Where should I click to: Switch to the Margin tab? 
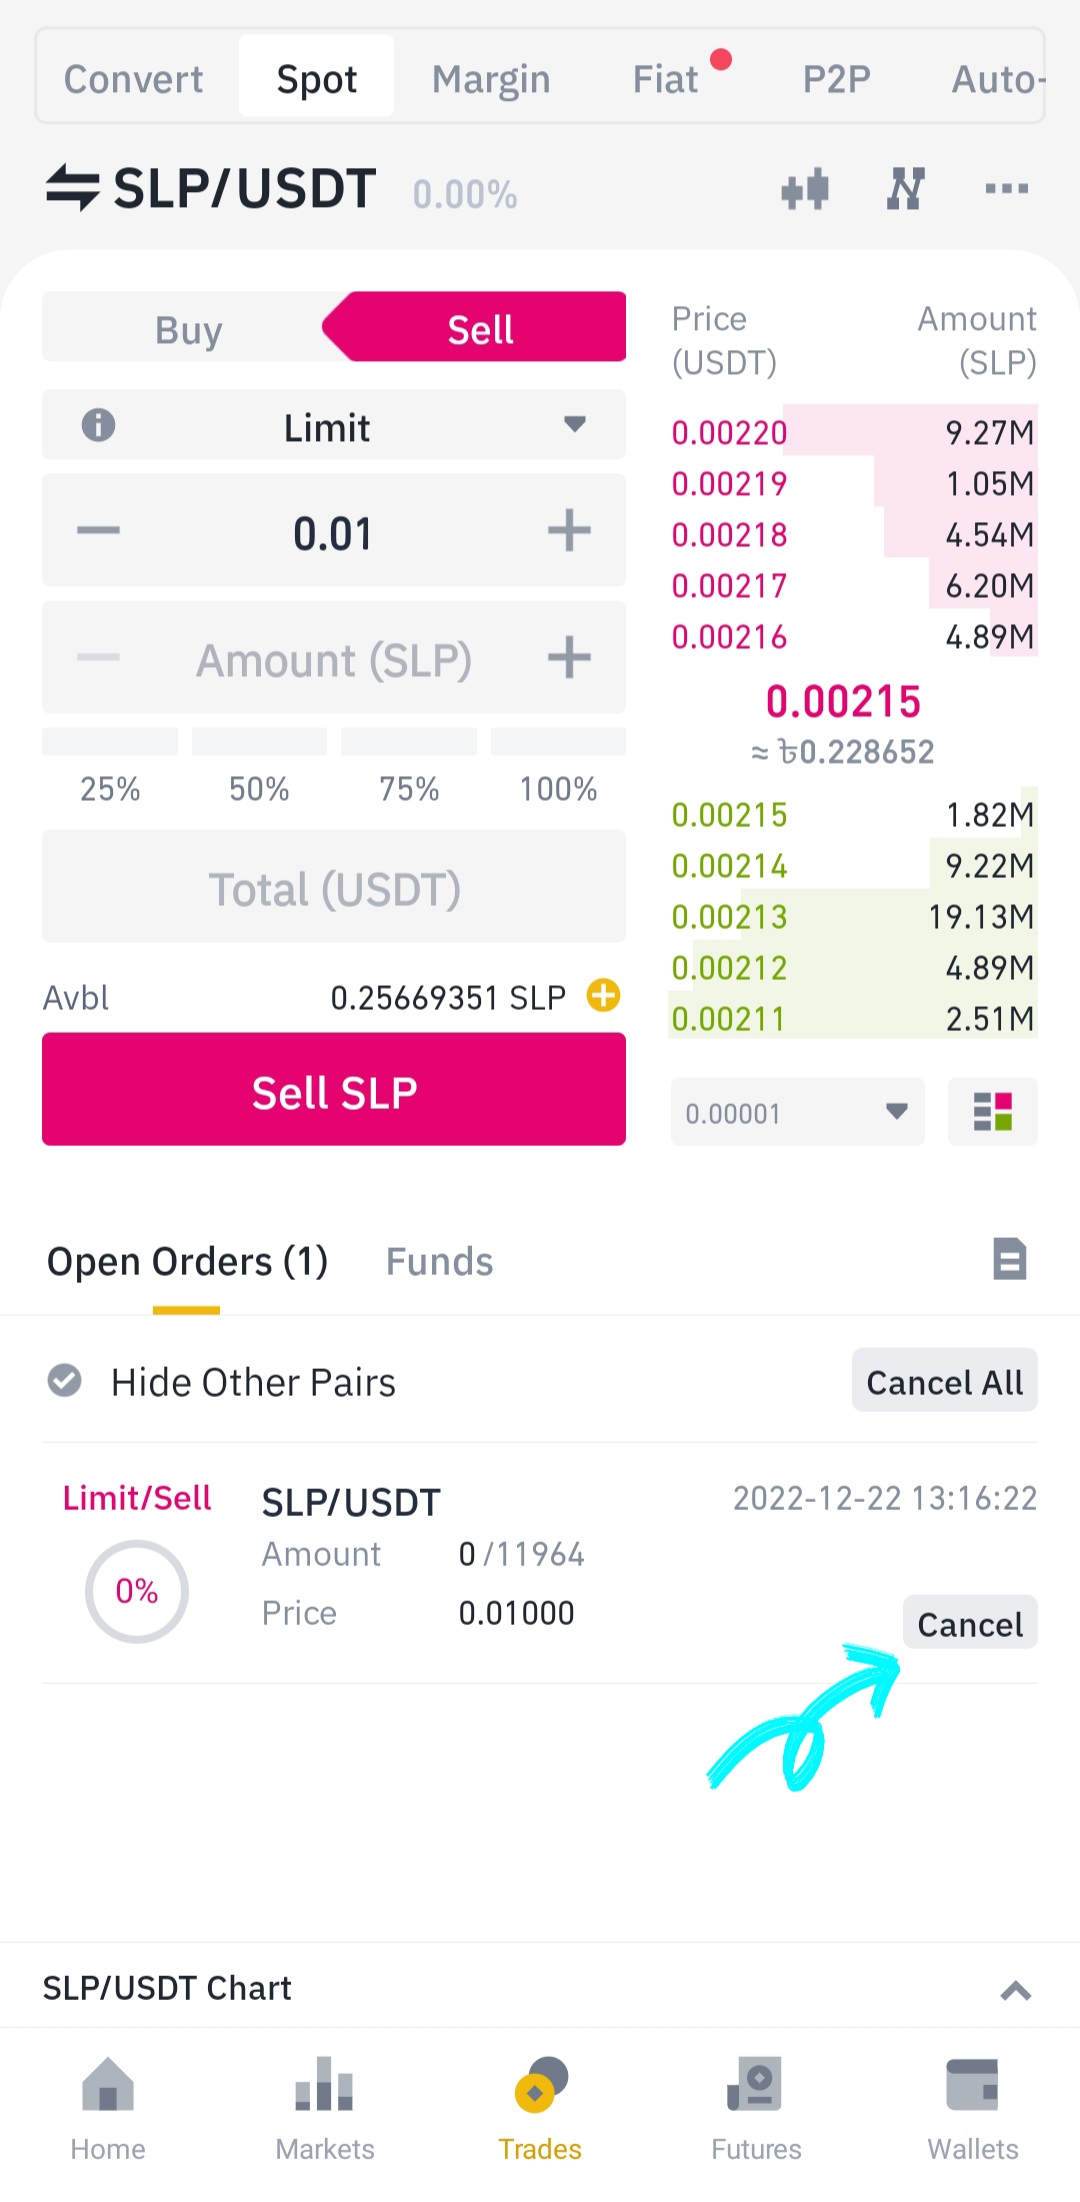(491, 78)
